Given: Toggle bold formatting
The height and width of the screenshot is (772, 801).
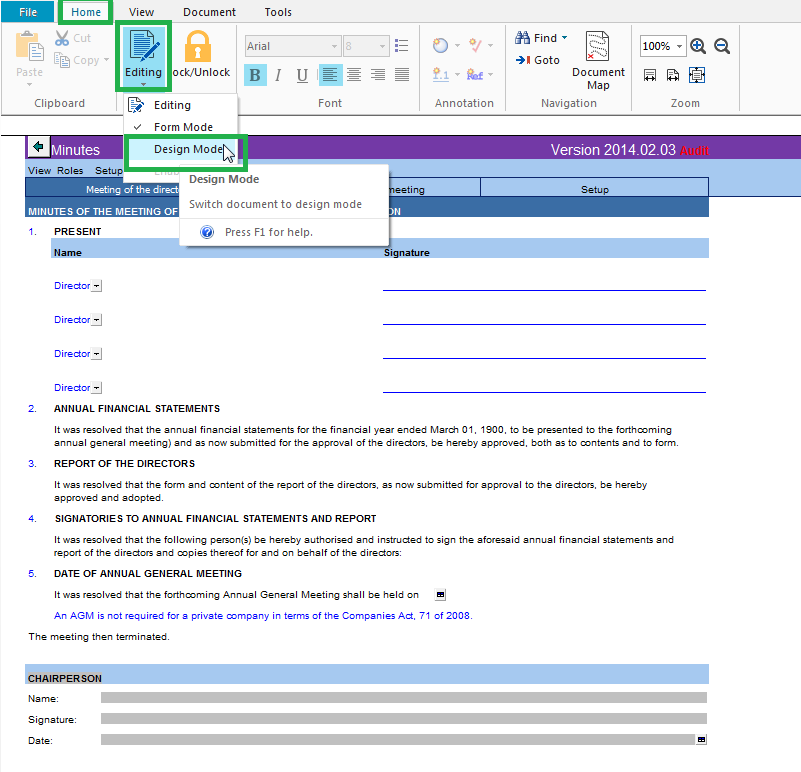Looking at the screenshot, I should click(254, 75).
